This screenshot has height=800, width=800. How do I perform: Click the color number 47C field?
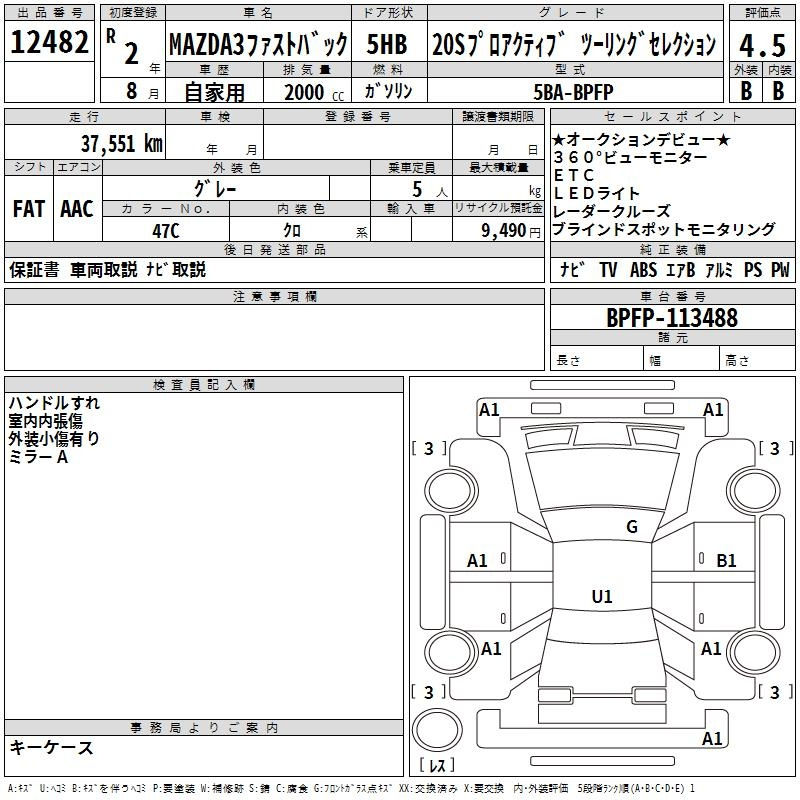[166, 230]
